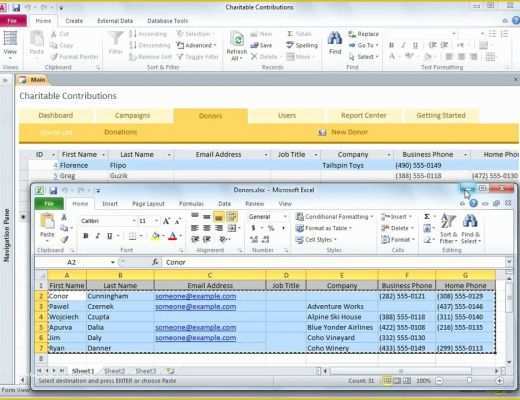
Task: Expand the Access Navigation Pane
Action: point(5,80)
